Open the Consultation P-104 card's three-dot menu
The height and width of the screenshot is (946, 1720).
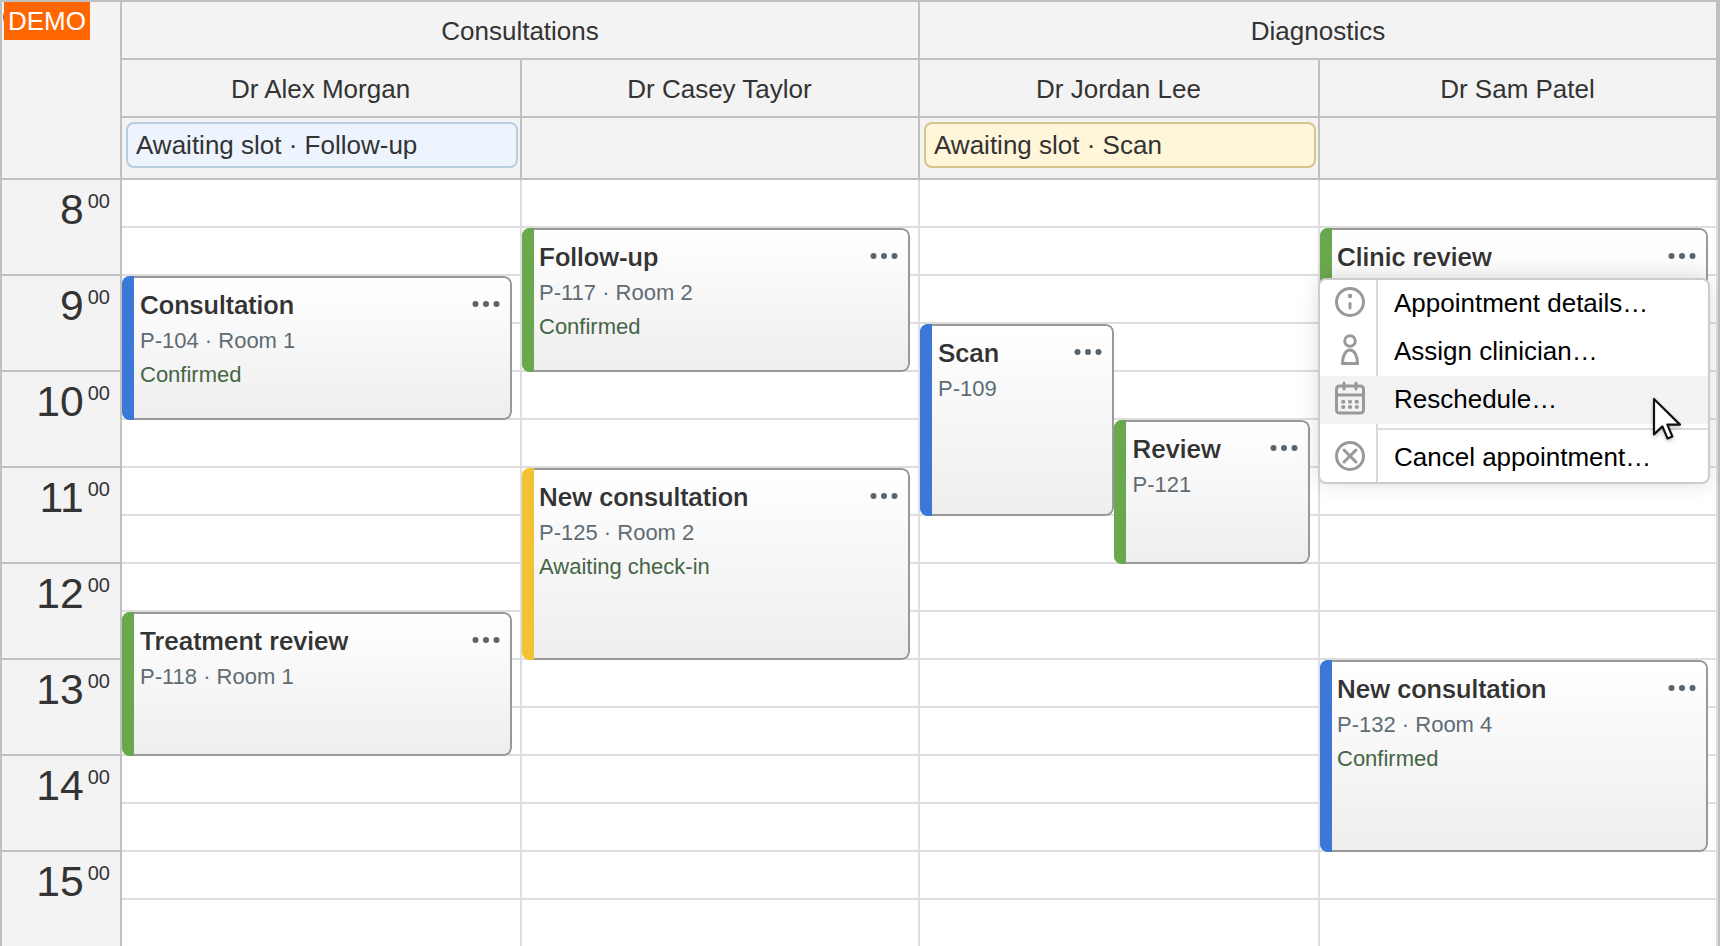(486, 304)
